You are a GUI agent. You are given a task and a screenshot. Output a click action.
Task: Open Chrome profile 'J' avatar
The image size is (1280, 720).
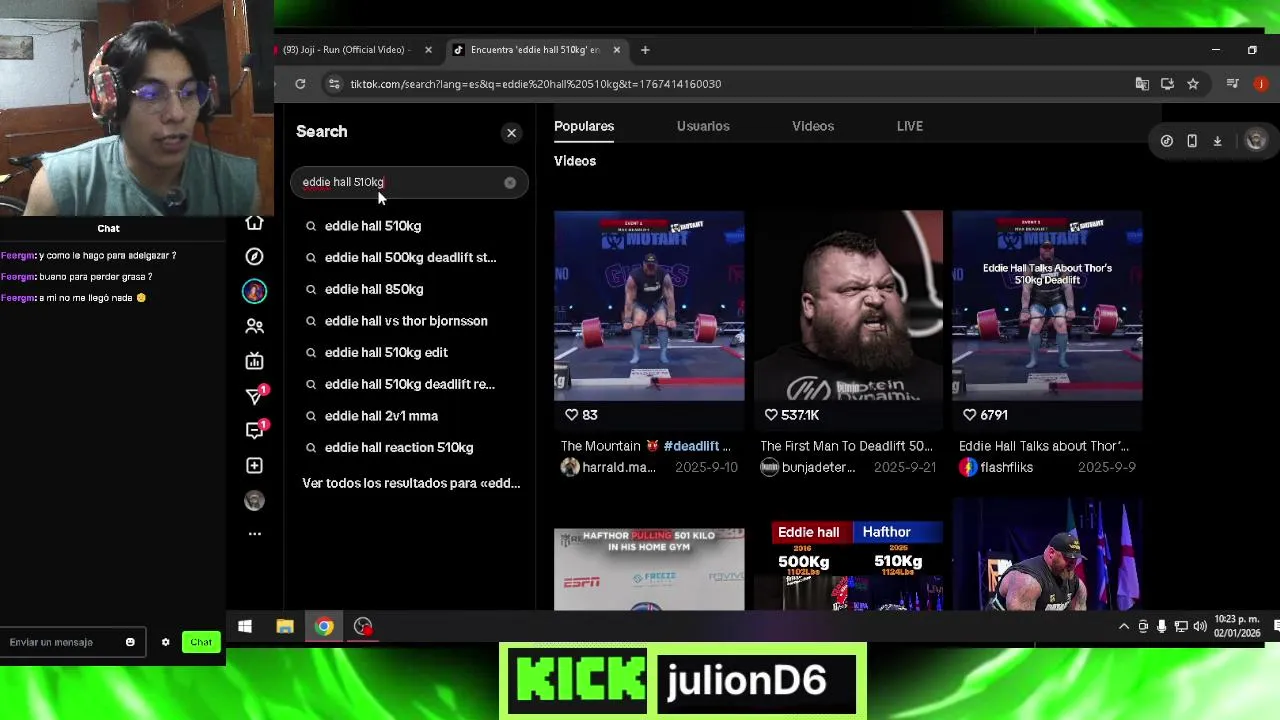tap(1261, 84)
